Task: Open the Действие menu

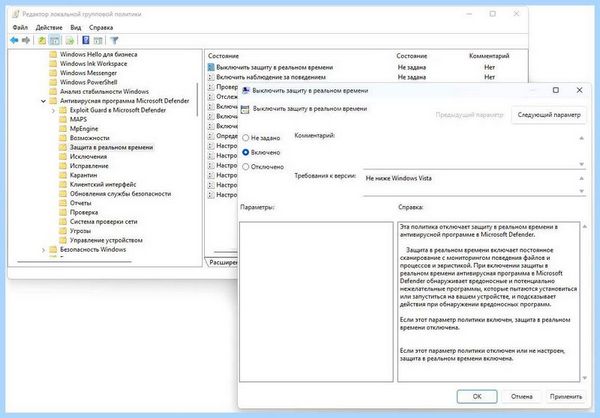Action: point(49,28)
